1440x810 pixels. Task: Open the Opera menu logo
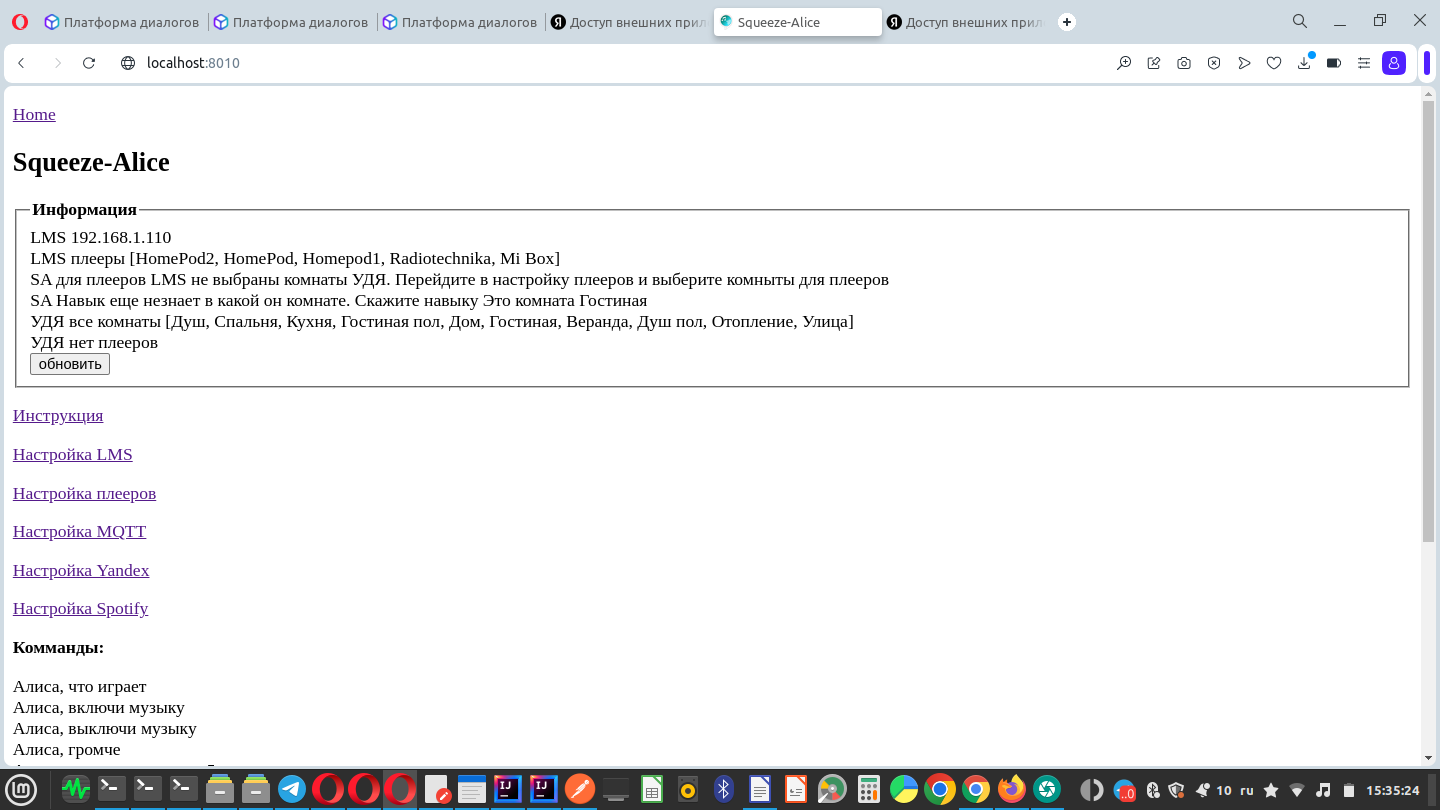(20, 22)
